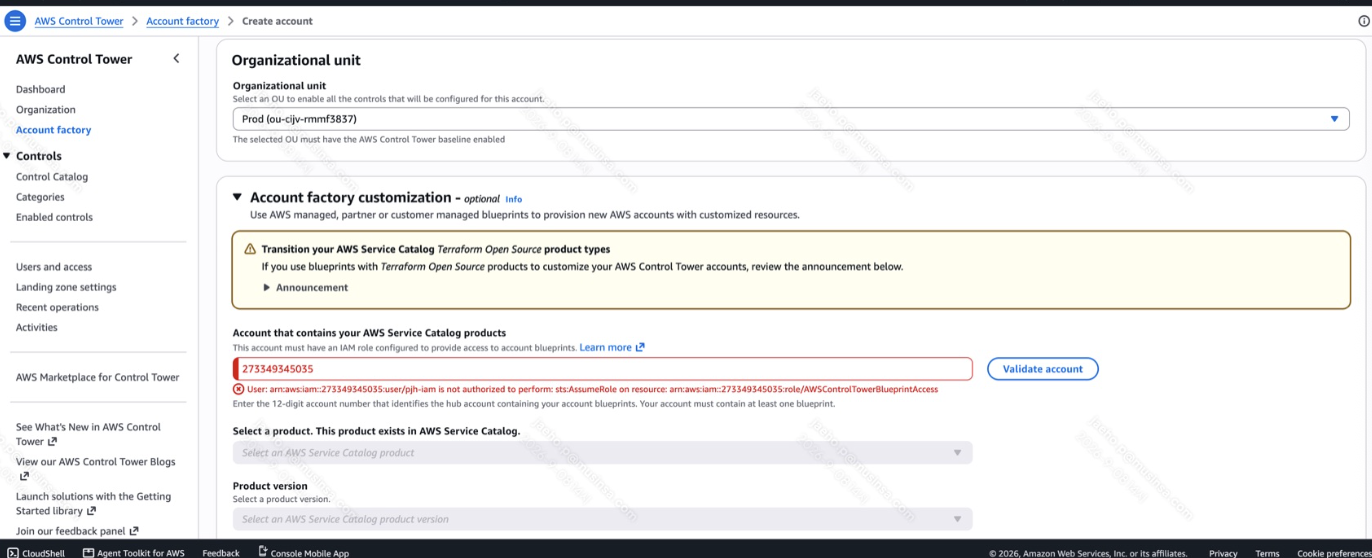
Task: Open Info link next to customization heading
Action: click(x=513, y=199)
